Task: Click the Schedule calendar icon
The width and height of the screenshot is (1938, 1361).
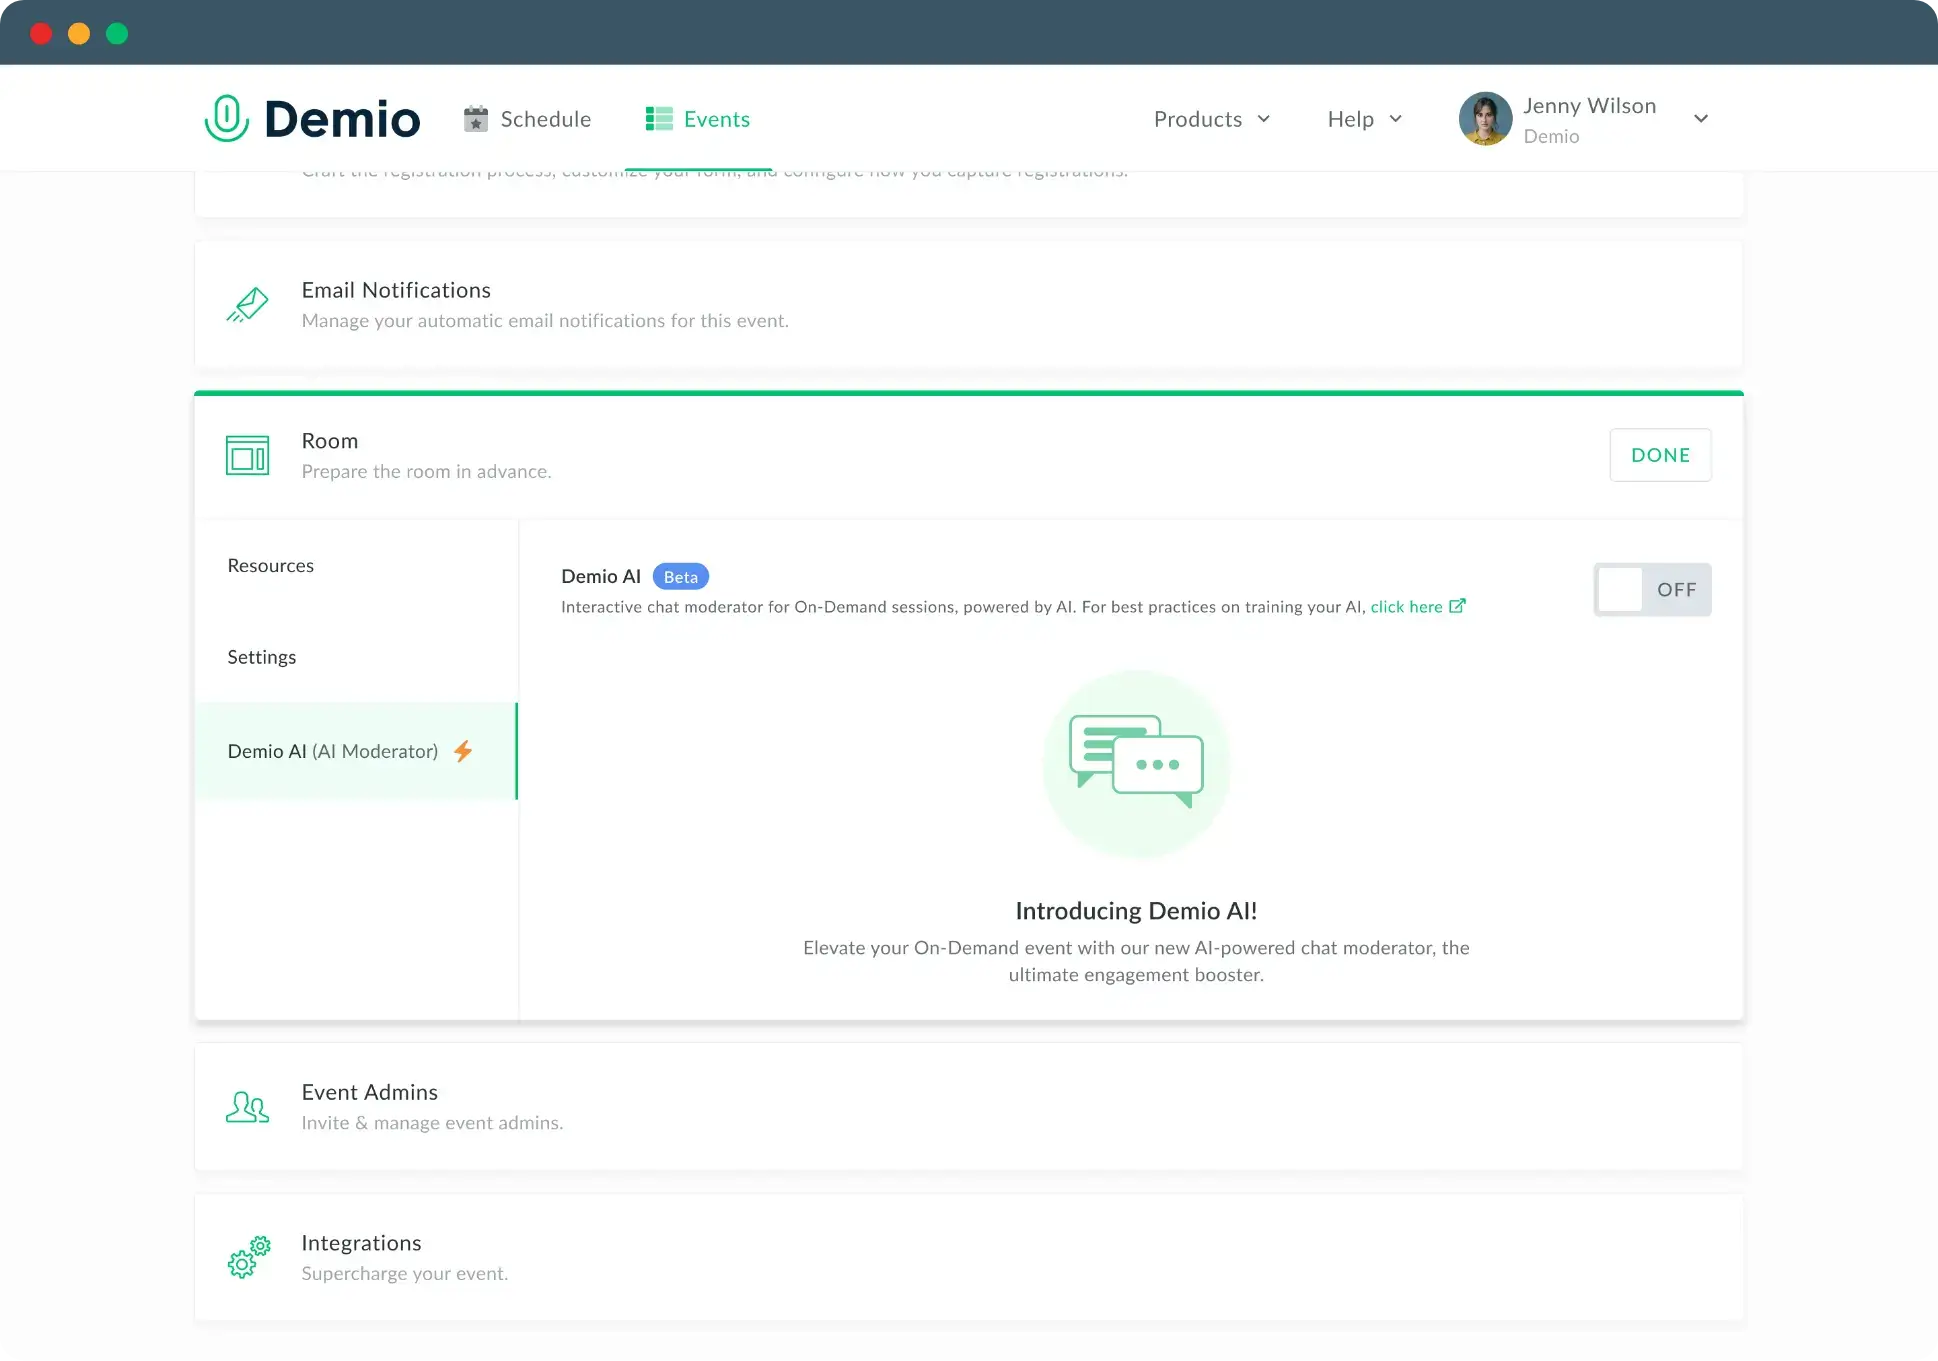Action: tap(477, 118)
